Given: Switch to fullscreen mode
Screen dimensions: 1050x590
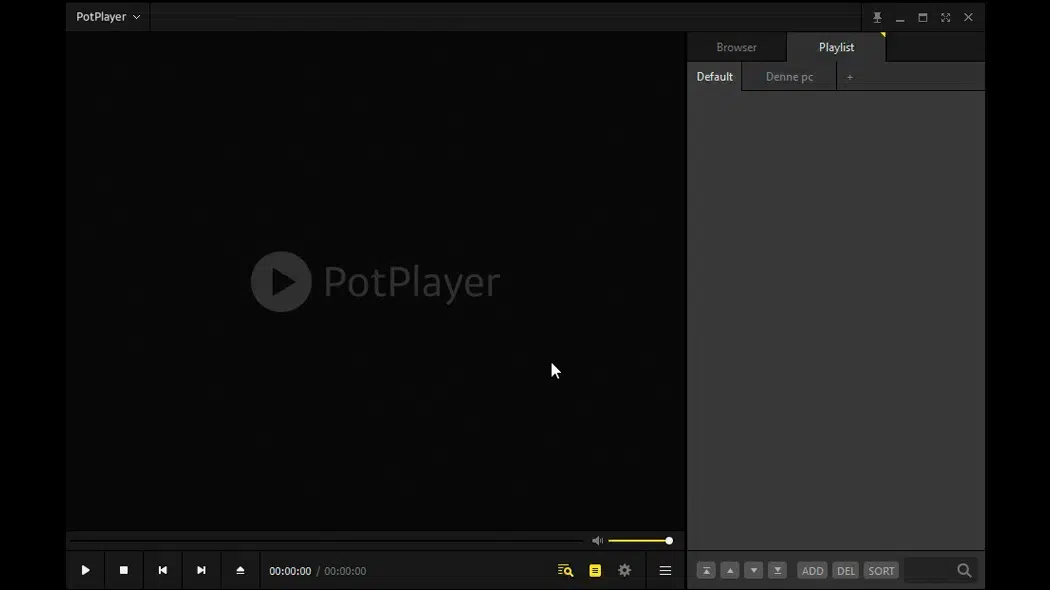Looking at the screenshot, I should (946, 17).
